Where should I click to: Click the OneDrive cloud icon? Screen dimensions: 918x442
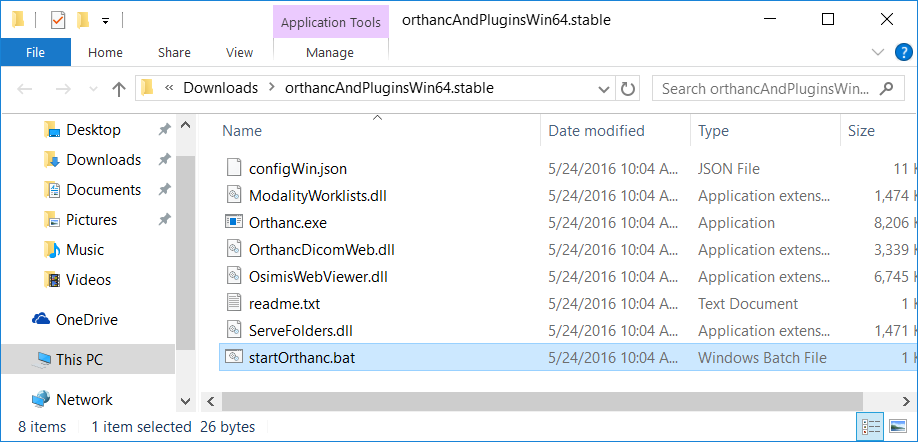point(41,319)
